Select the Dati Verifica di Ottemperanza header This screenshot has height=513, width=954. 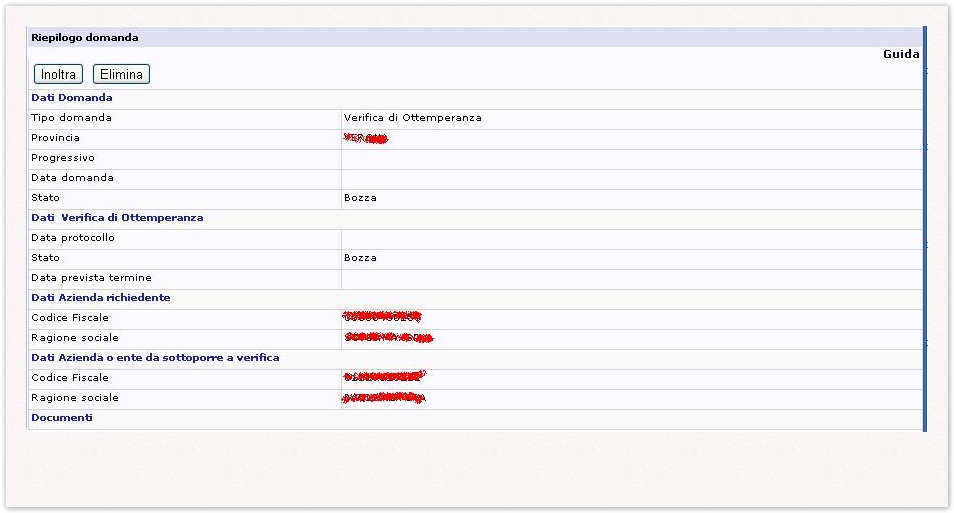[x=117, y=218]
